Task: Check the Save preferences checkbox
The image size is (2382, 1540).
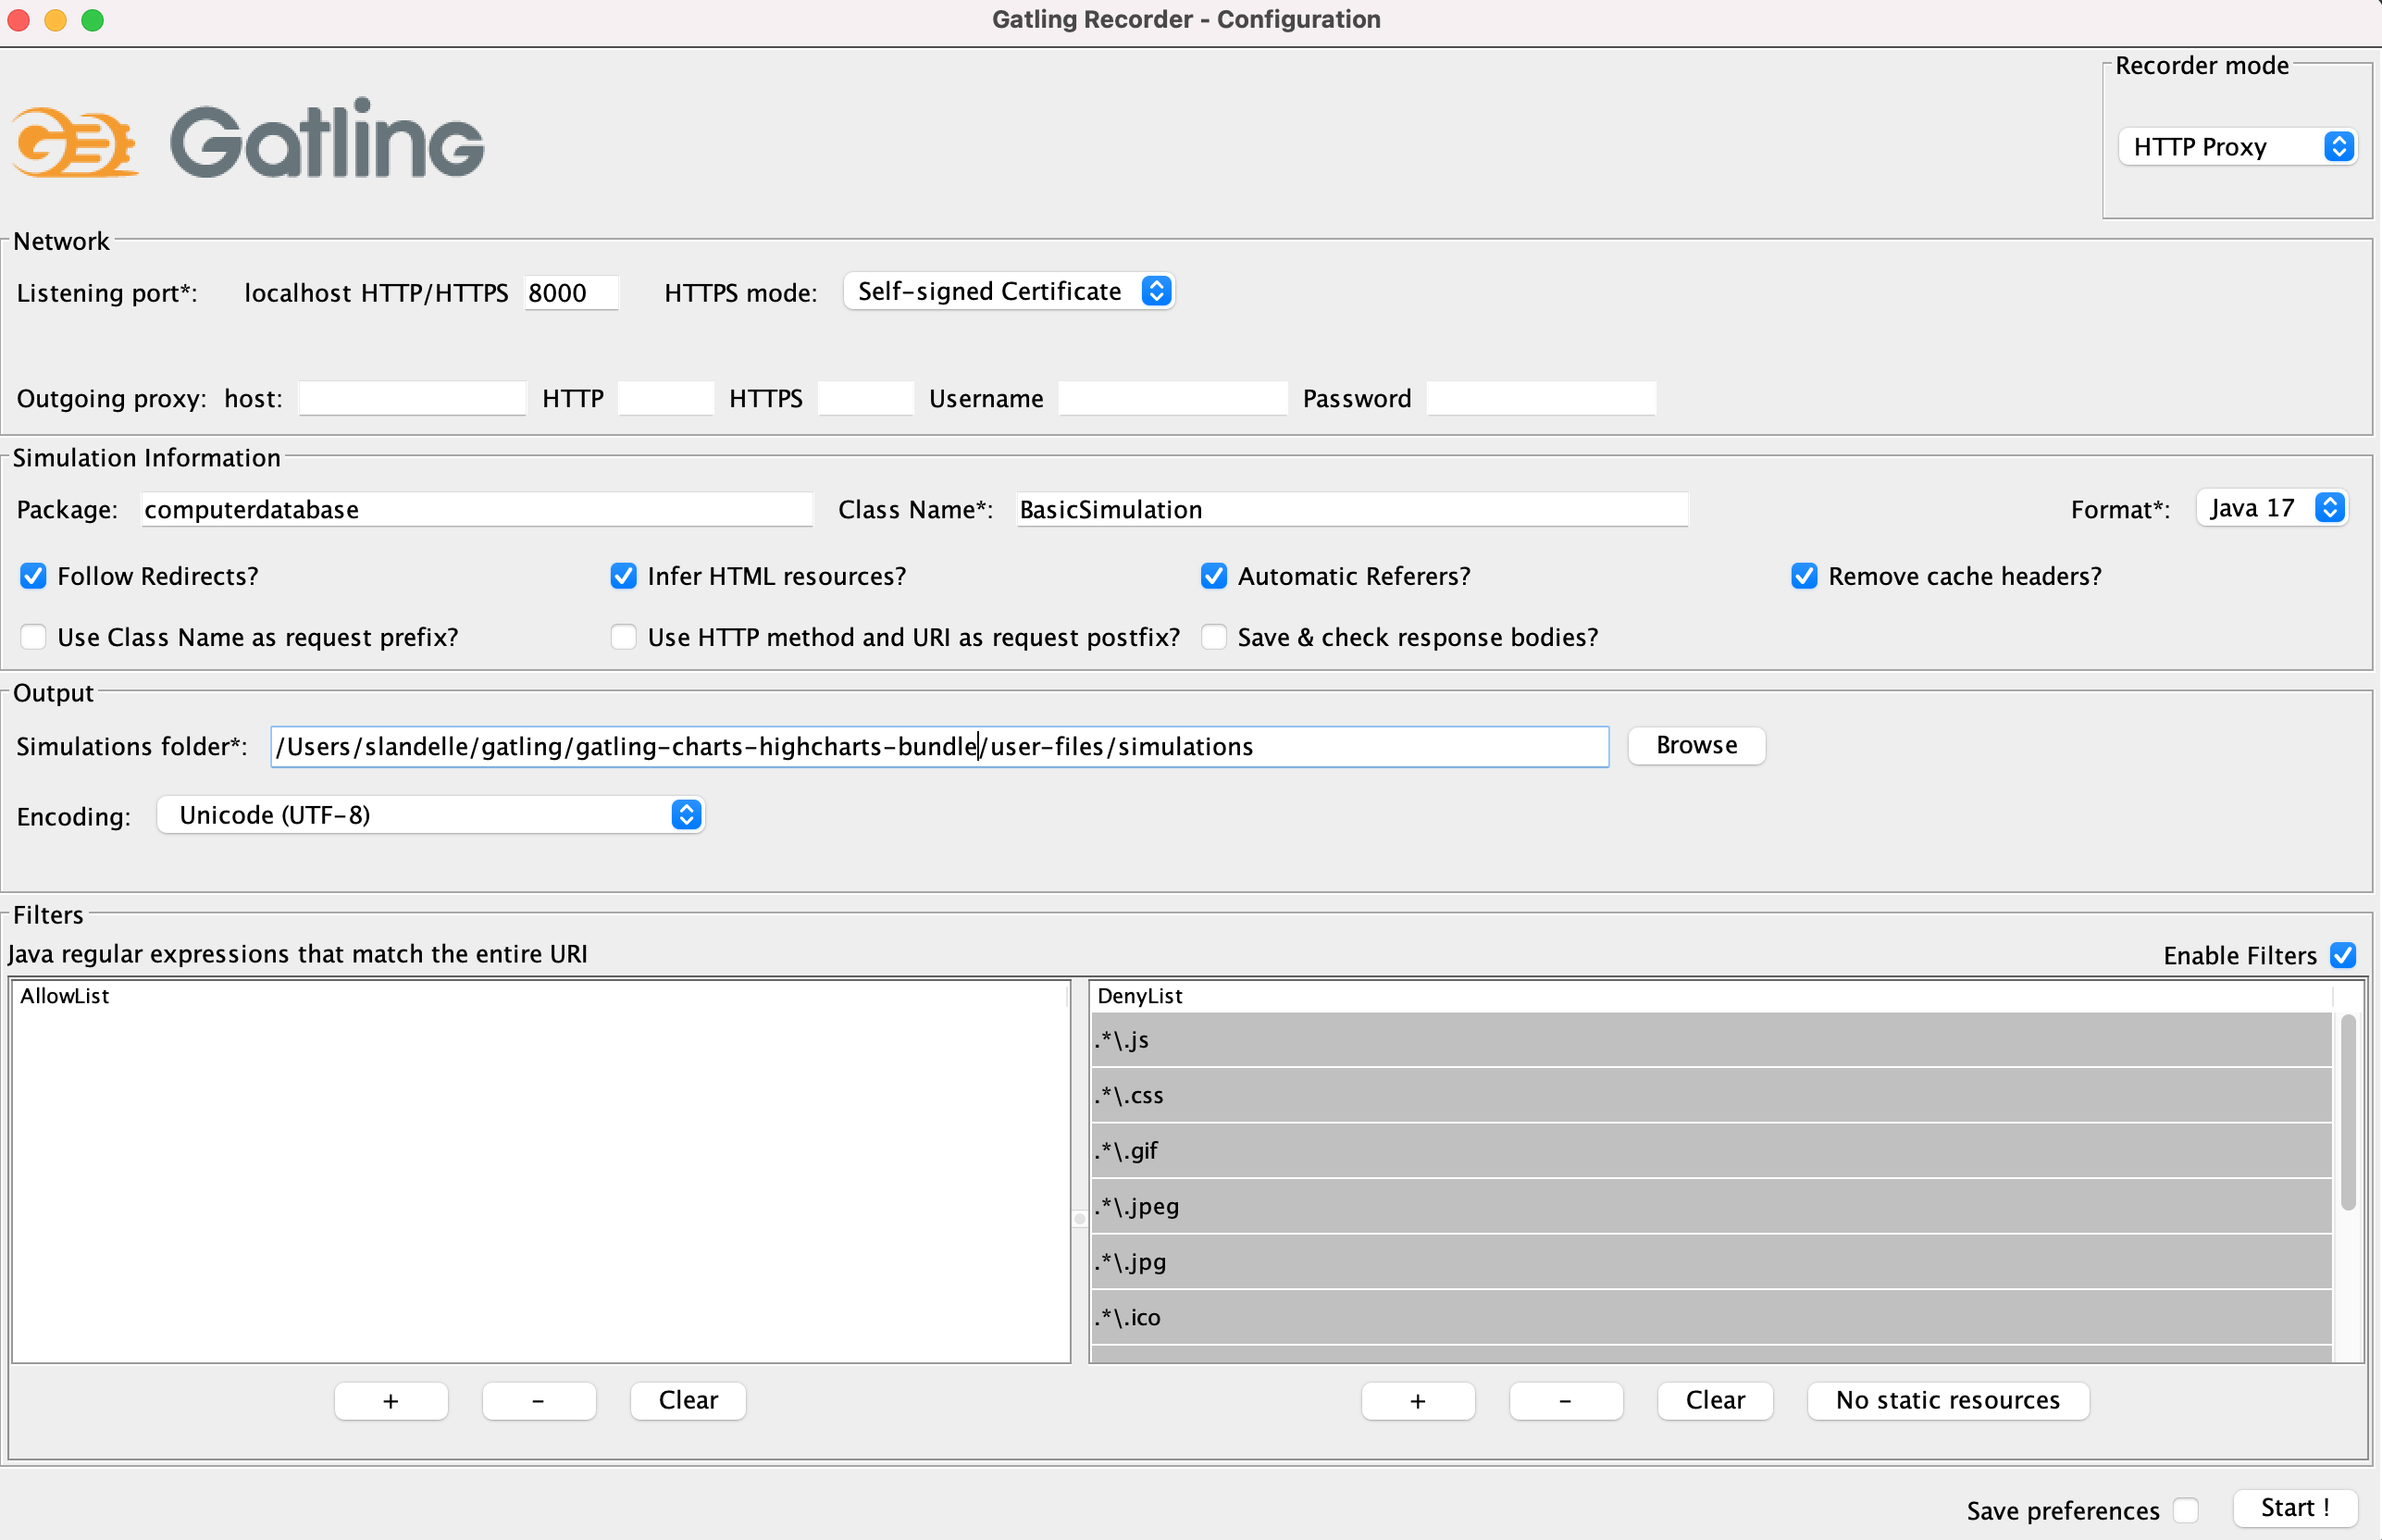Action: click(x=2185, y=1510)
